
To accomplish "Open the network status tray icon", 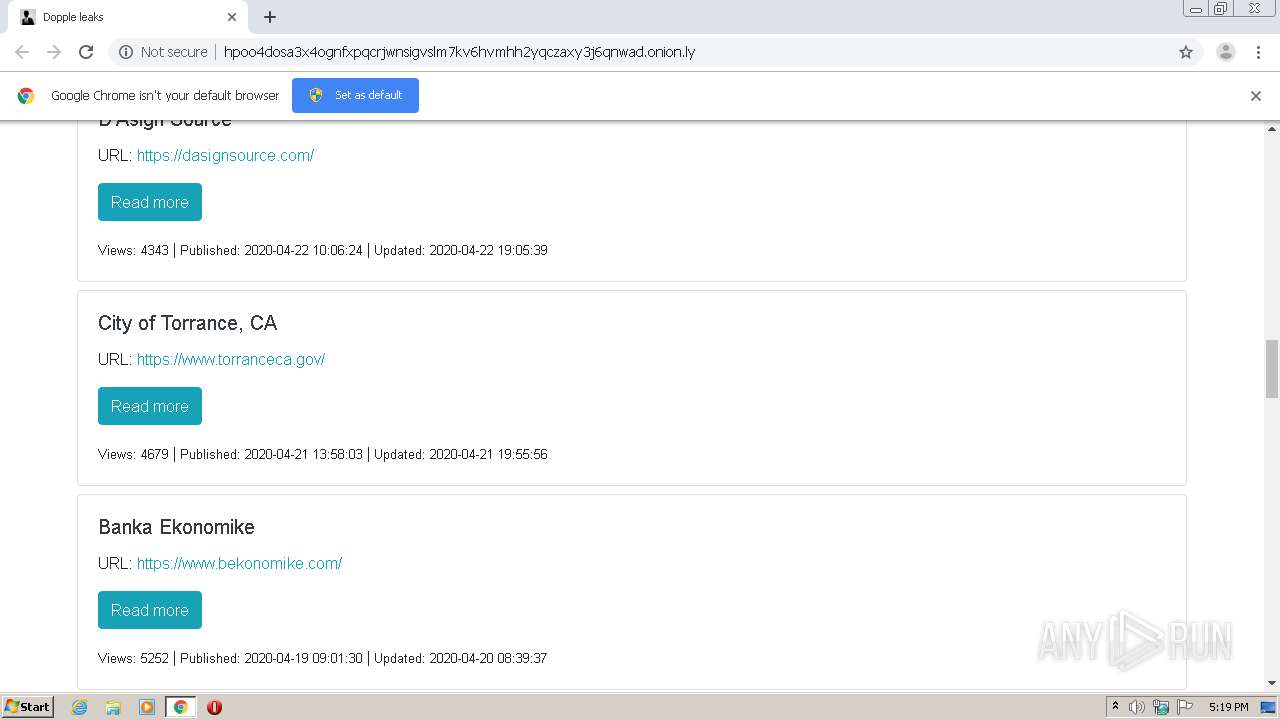I will click(x=1161, y=707).
